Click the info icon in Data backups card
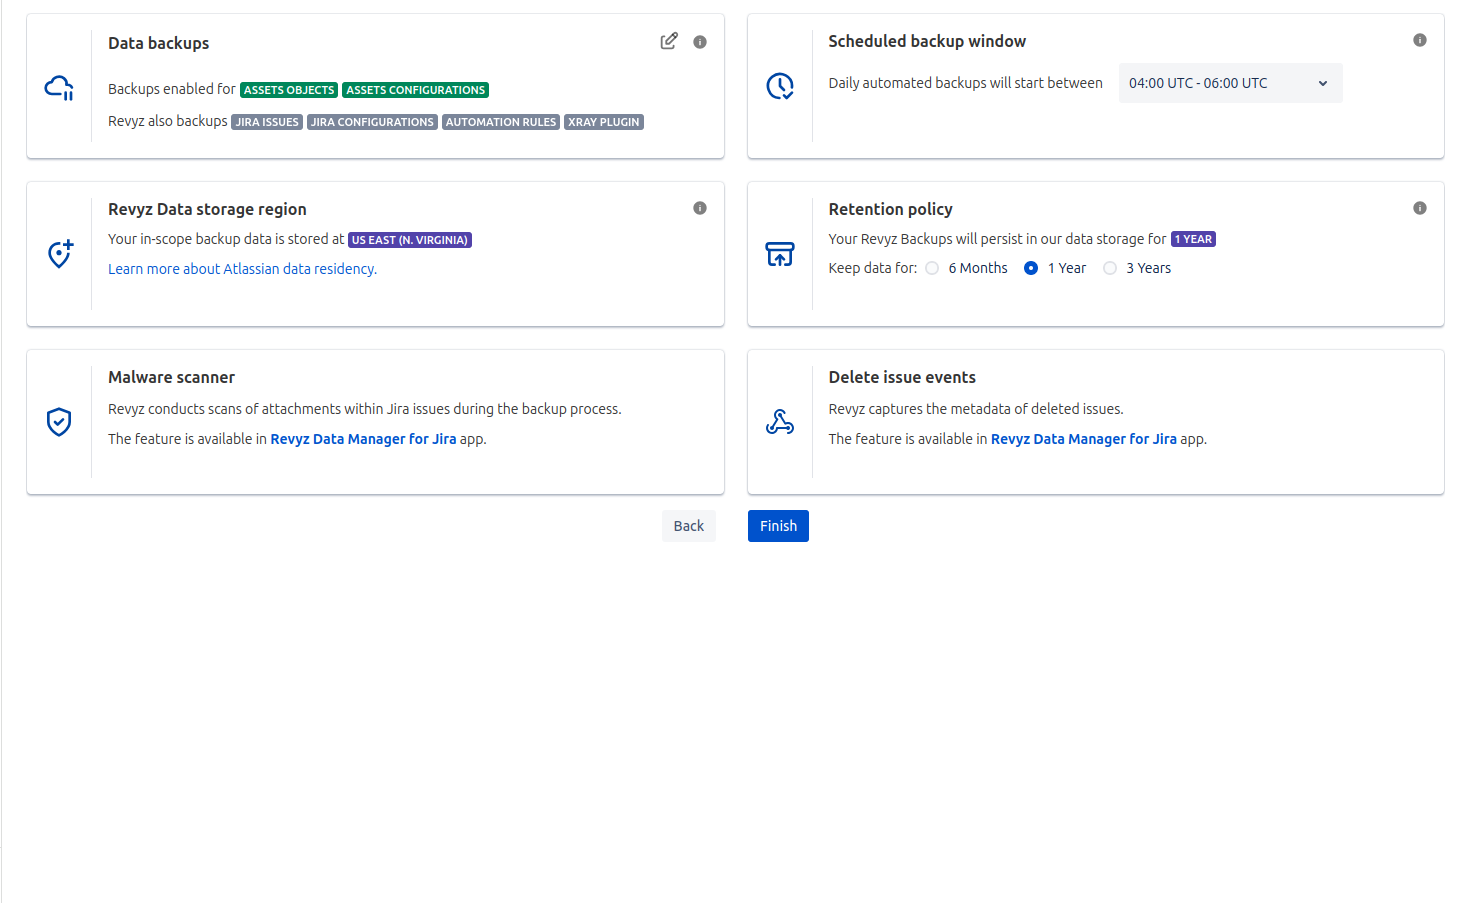 point(700,42)
